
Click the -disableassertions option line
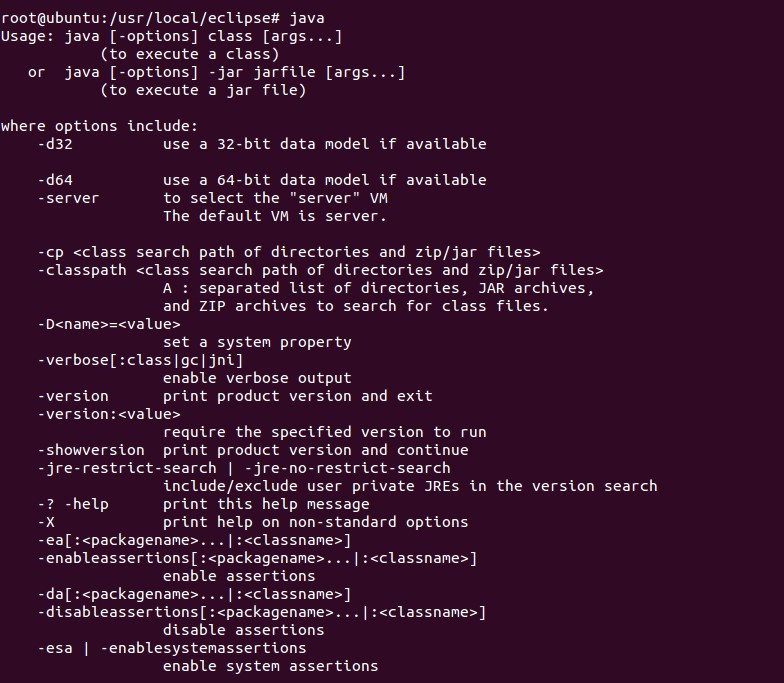click(x=262, y=612)
